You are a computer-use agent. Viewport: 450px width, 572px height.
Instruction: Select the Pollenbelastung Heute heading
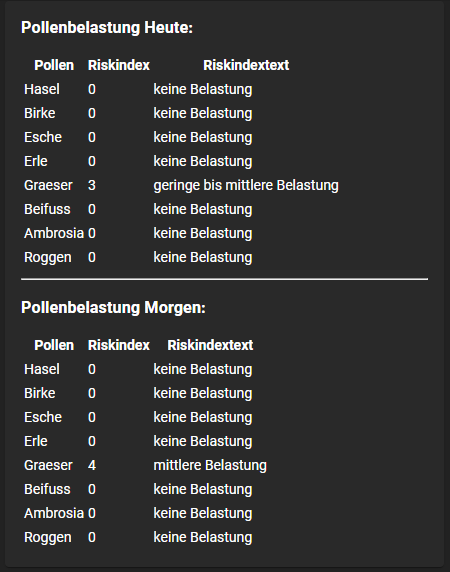(x=107, y=28)
